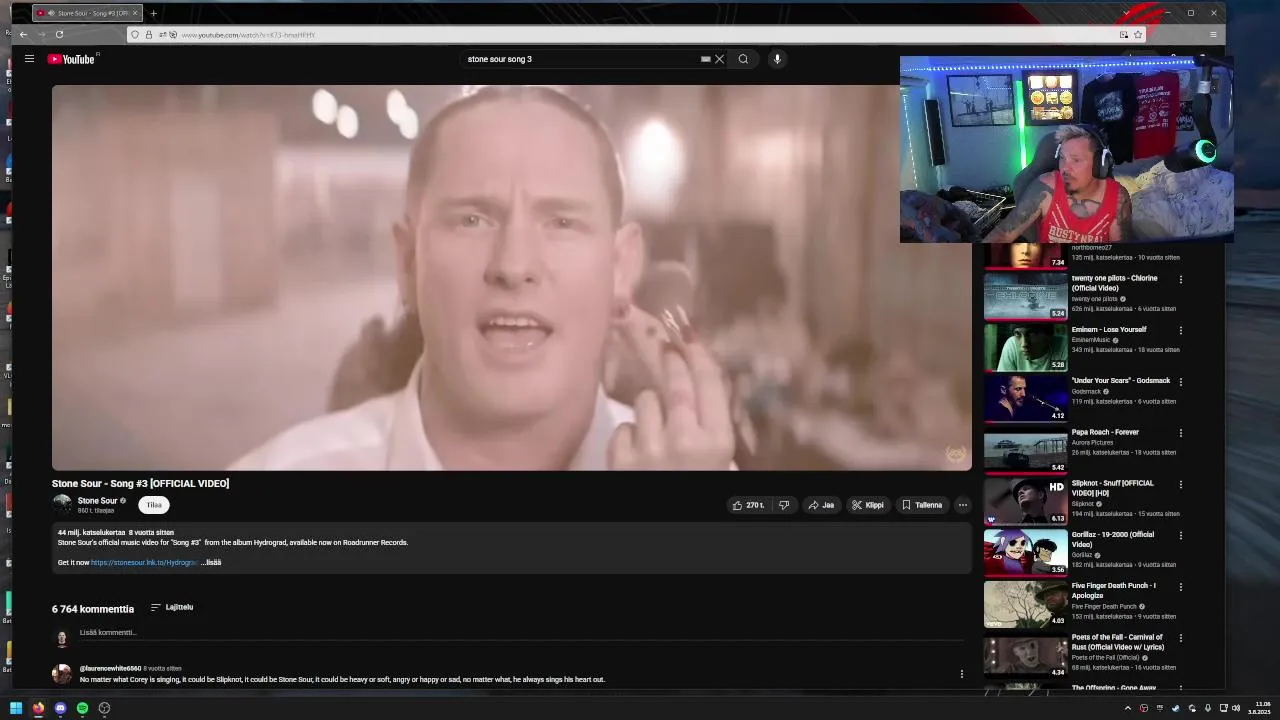Open options menu for Slipknot Snuff
This screenshot has height=720, width=1280.
tap(1181, 485)
